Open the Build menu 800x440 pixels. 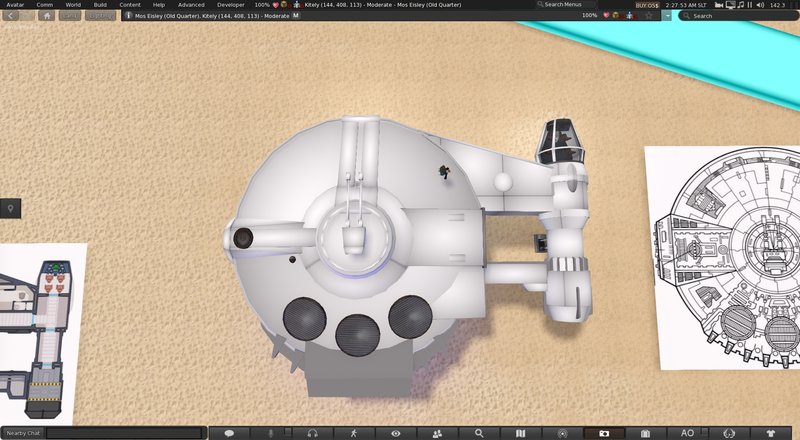[x=100, y=5]
